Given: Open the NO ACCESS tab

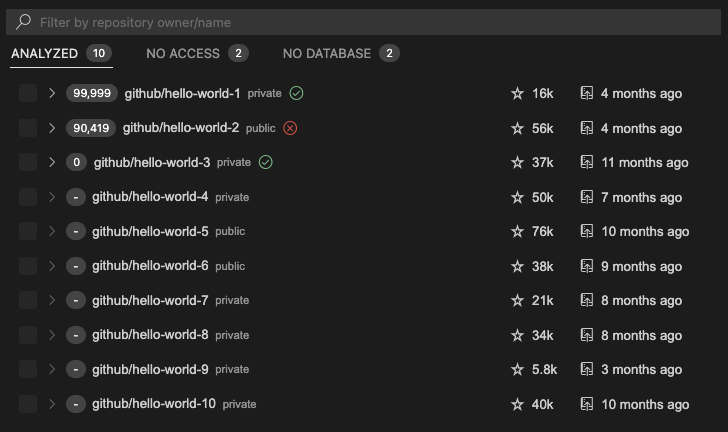Looking at the screenshot, I should pyautogui.click(x=197, y=53).
